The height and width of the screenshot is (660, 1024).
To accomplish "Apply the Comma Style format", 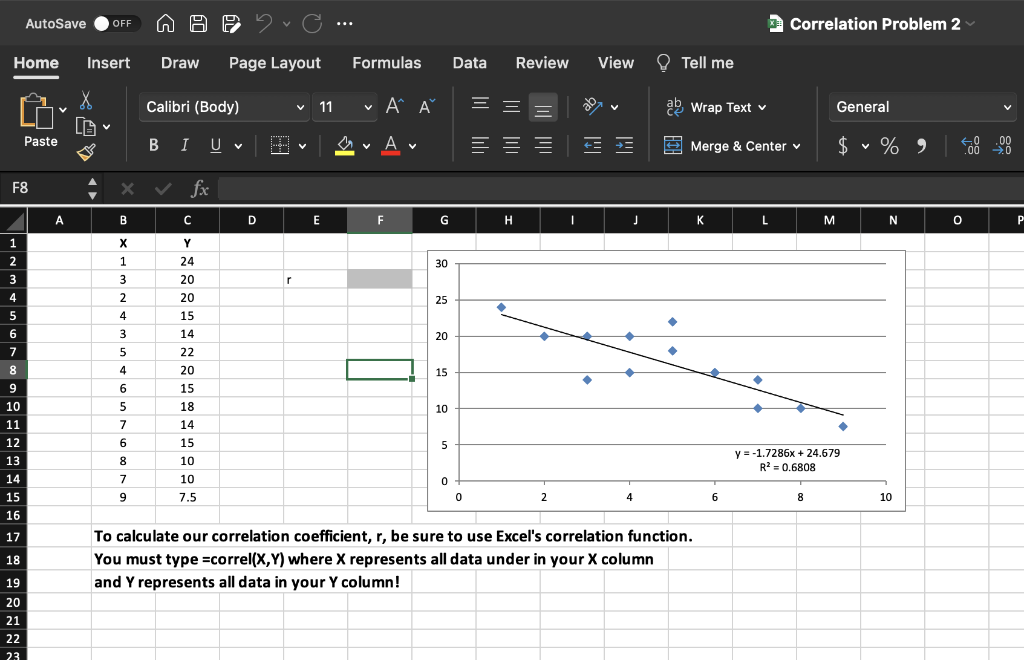I will click(x=919, y=145).
